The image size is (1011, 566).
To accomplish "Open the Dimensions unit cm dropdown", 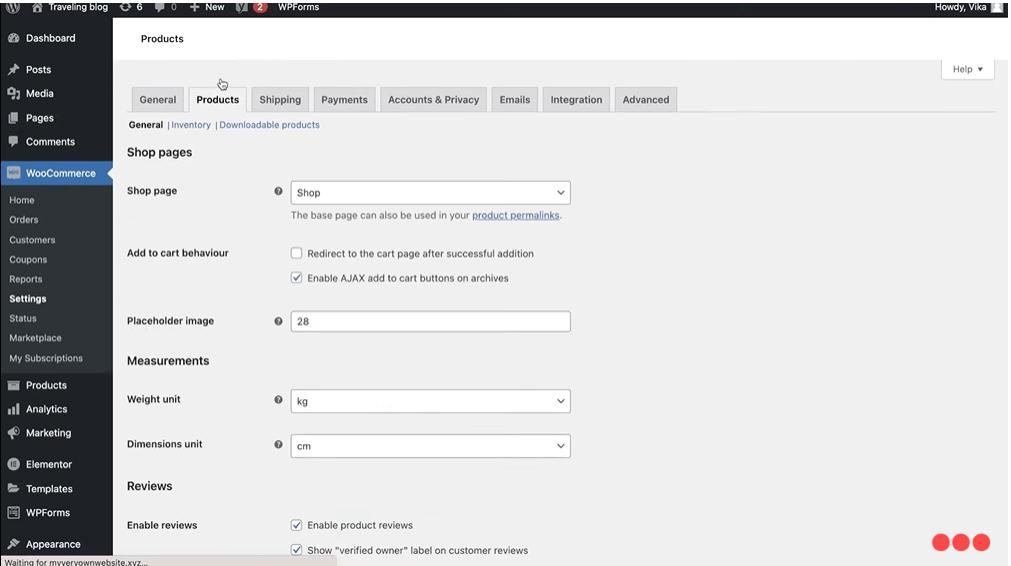I will (x=431, y=446).
